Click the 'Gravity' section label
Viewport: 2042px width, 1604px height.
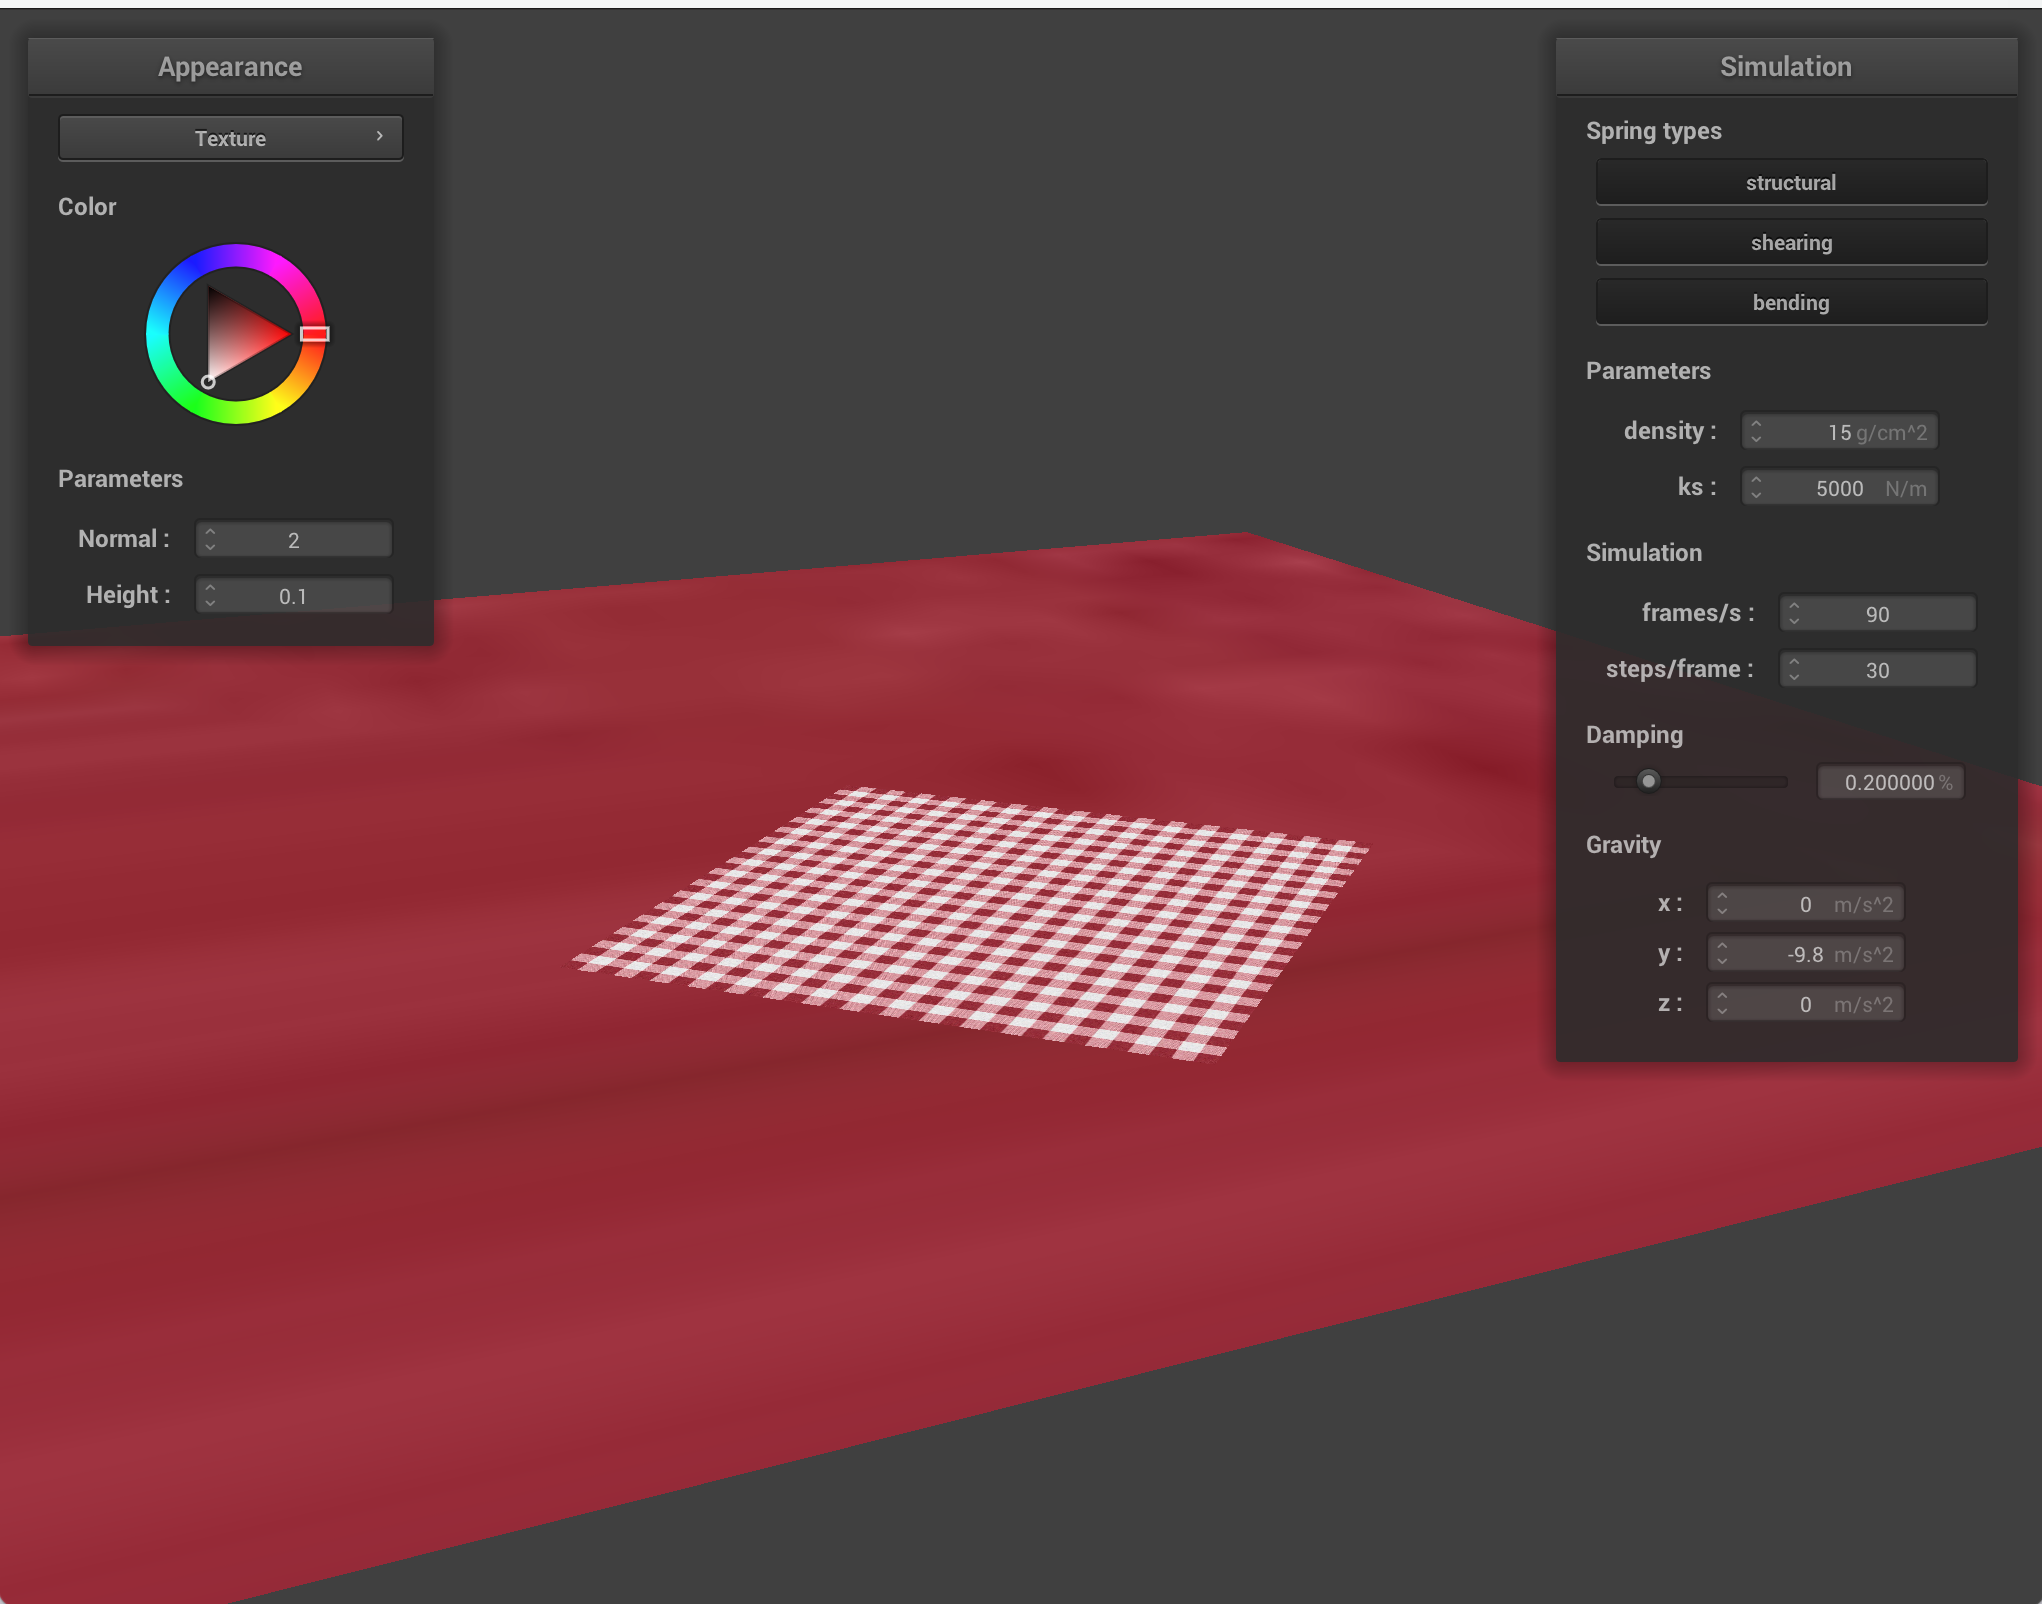[x=1623, y=845]
